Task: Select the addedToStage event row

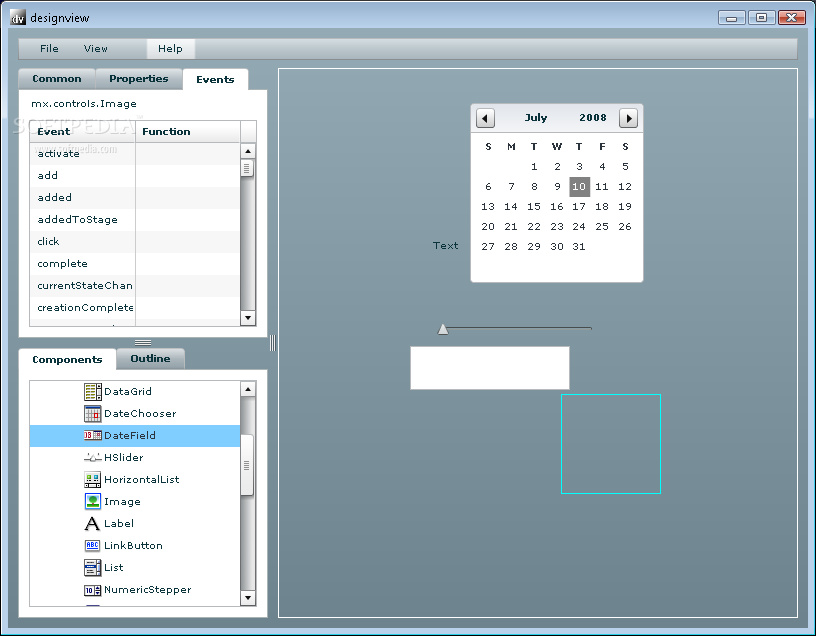Action: (x=135, y=220)
